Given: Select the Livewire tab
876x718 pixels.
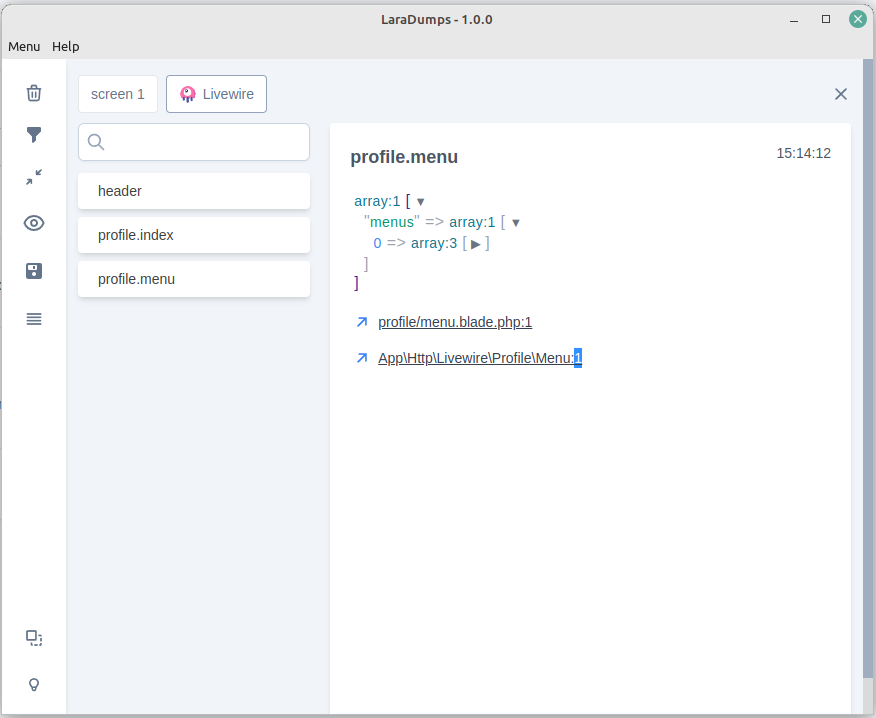Looking at the screenshot, I should point(216,94).
